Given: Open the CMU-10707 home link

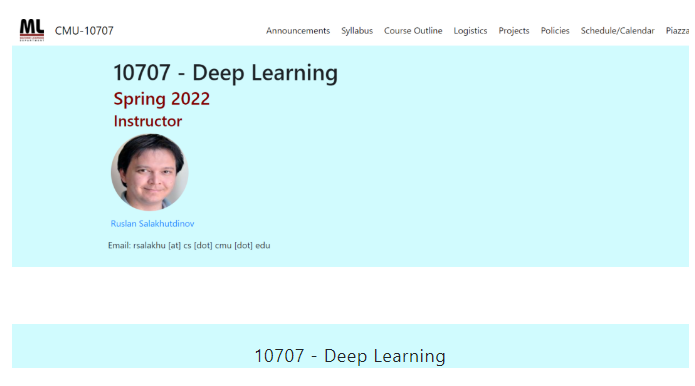Looking at the screenshot, I should coord(84,31).
